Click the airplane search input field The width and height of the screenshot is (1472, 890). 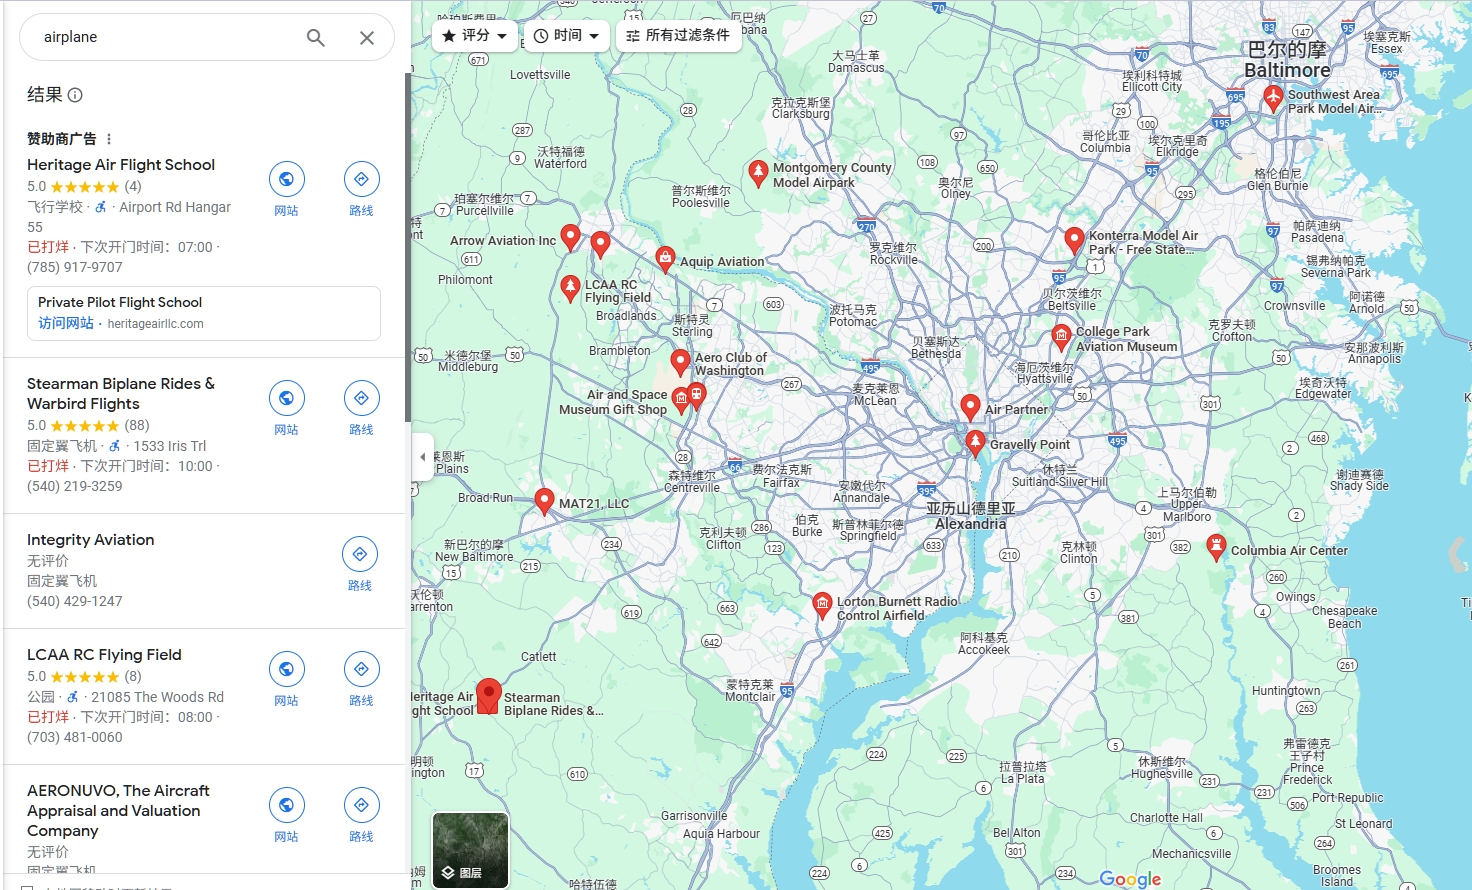pyautogui.click(x=165, y=37)
